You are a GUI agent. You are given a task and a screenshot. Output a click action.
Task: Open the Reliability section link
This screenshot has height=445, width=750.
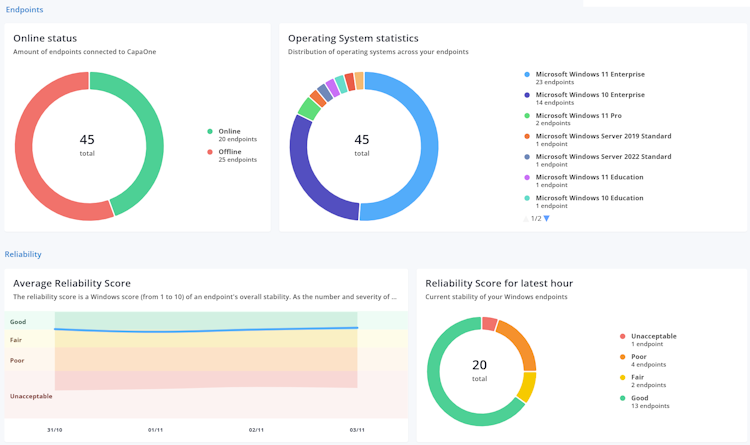coord(23,254)
